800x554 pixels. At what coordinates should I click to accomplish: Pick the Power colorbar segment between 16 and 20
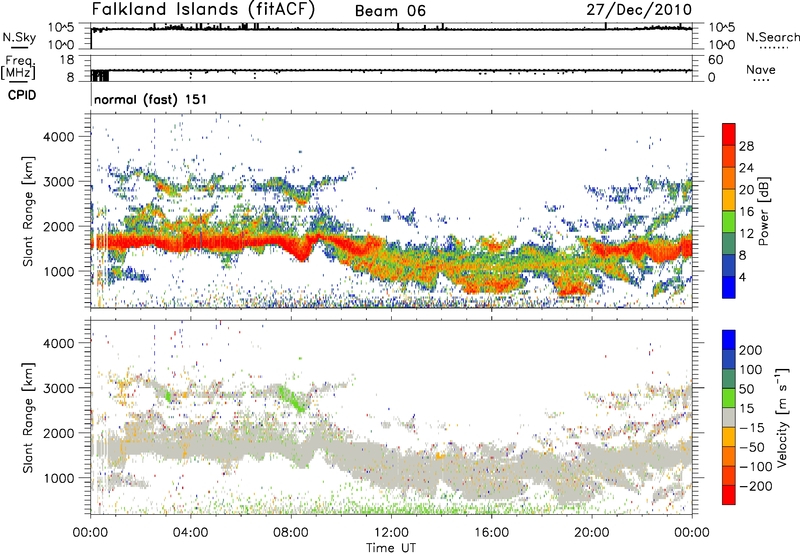click(729, 200)
